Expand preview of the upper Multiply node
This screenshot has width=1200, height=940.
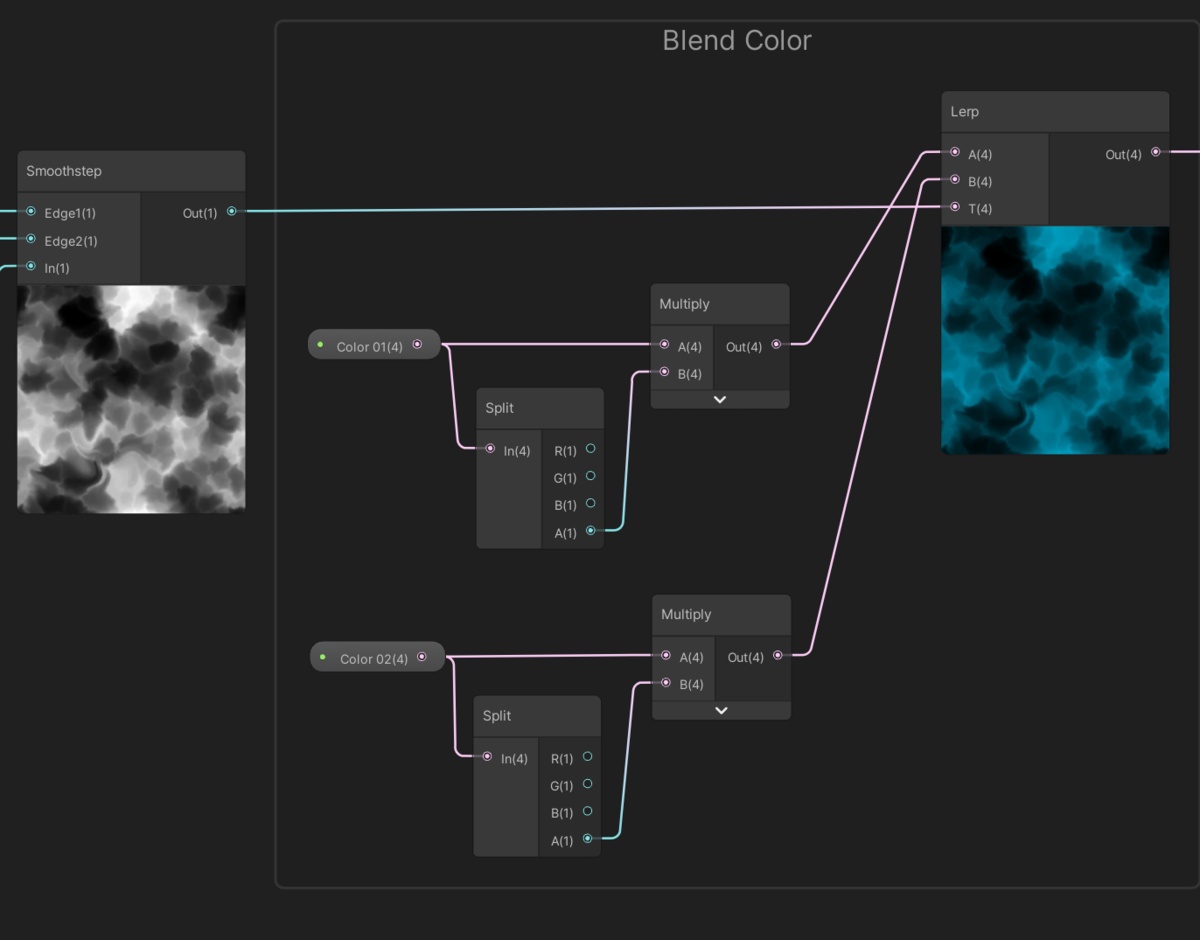click(720, 399)
